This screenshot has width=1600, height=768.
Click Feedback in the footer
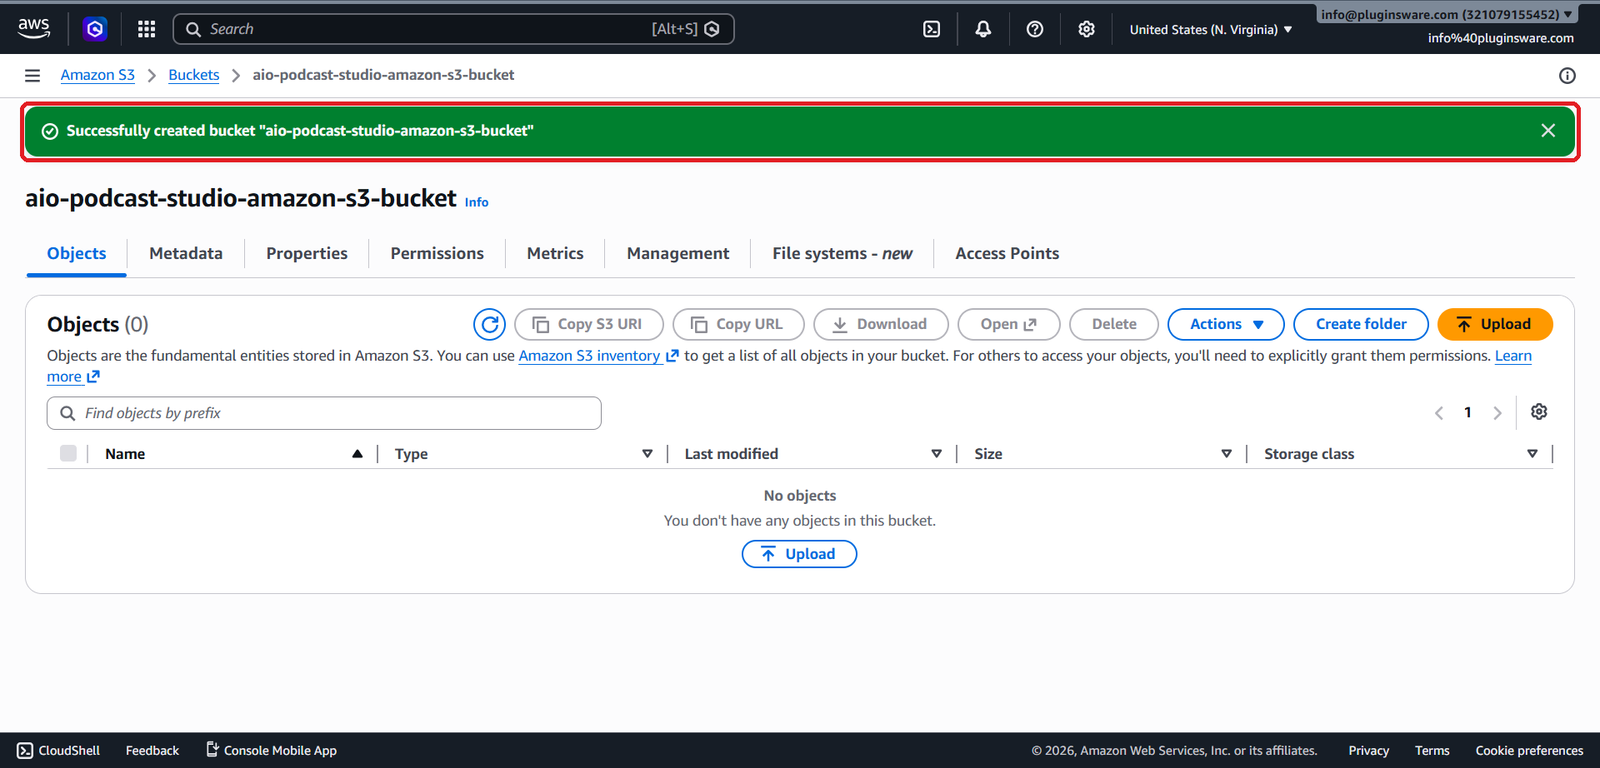click(152, 751)
